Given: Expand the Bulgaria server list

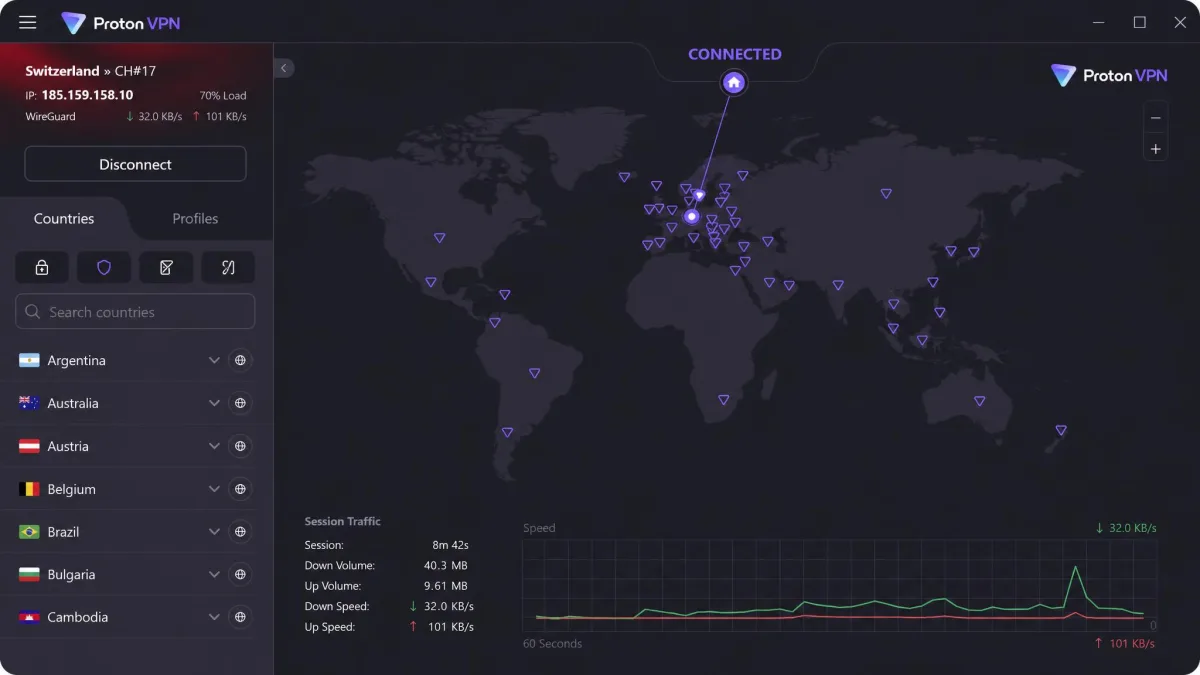Looking at the screenshot, I should pyautogui.click(x=214, y=575).
